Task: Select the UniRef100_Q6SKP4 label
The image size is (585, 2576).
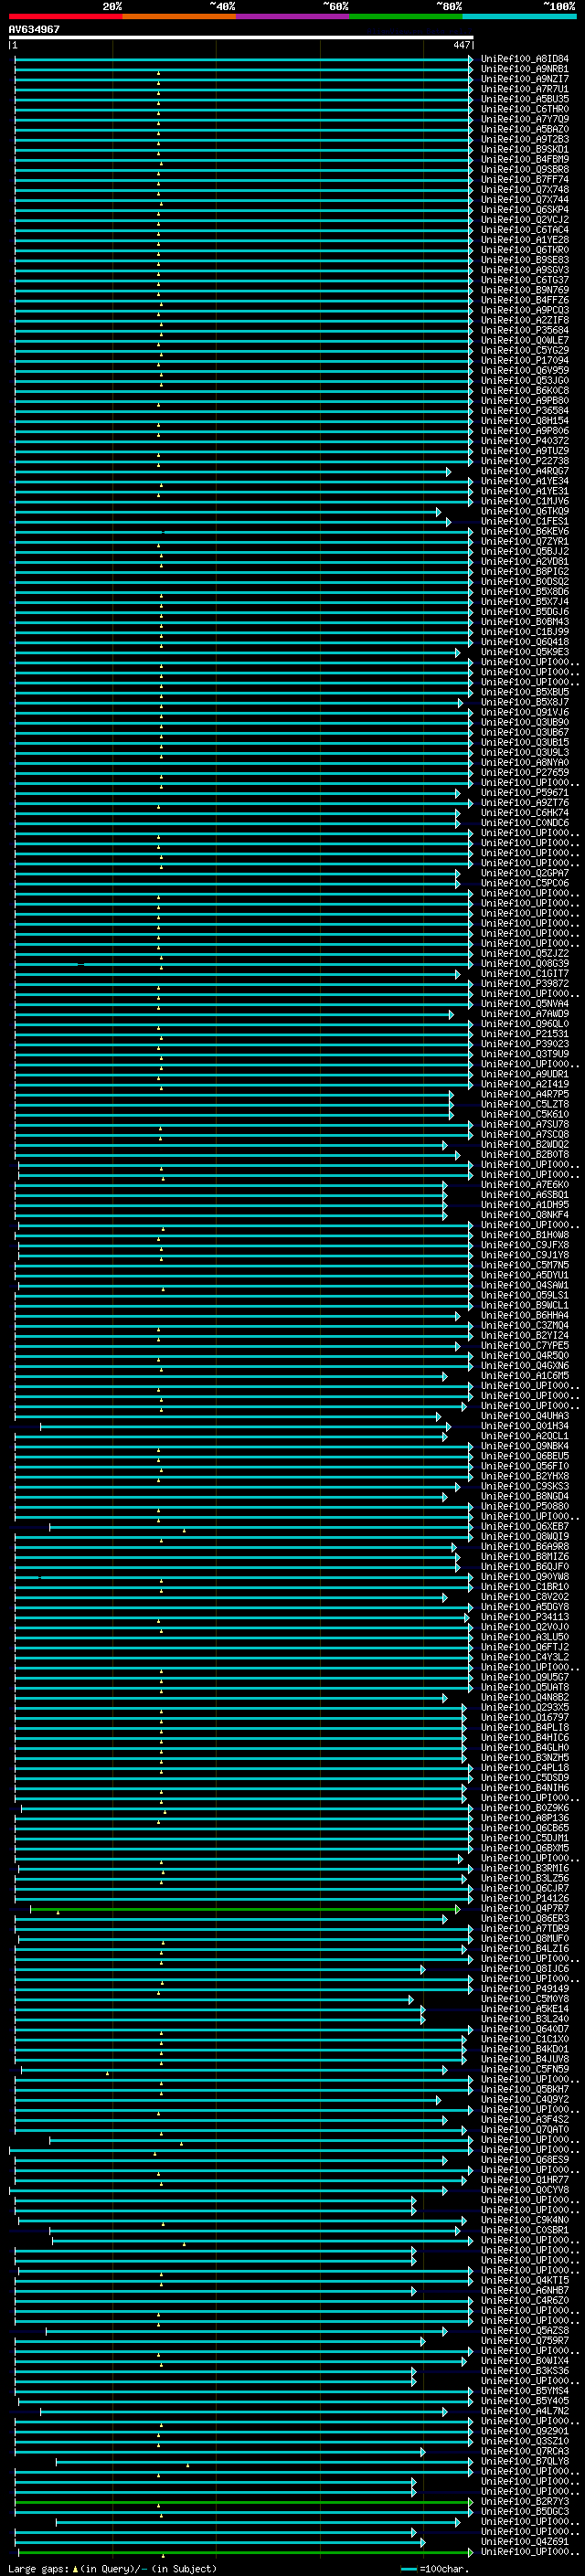Action: pyautogui.click(x=525, y=209)
